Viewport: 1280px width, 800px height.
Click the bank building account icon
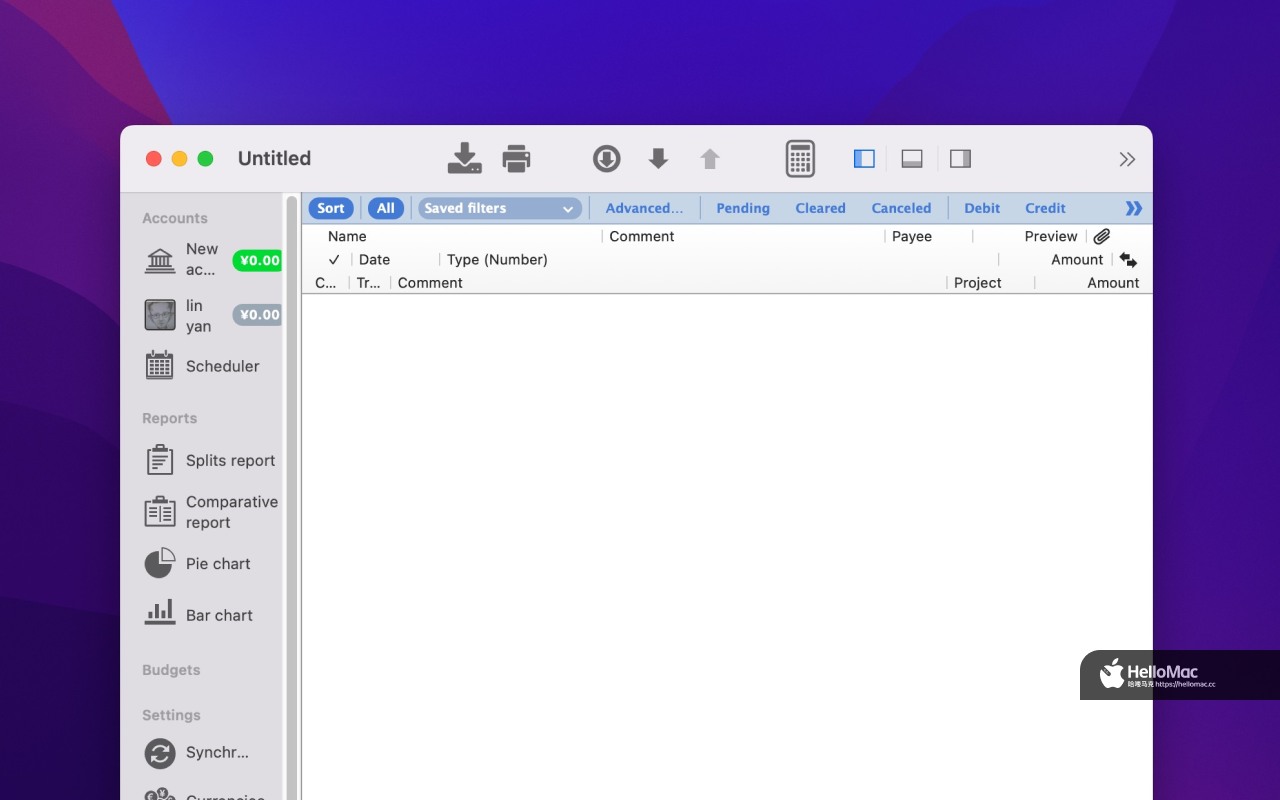point(160,260)
